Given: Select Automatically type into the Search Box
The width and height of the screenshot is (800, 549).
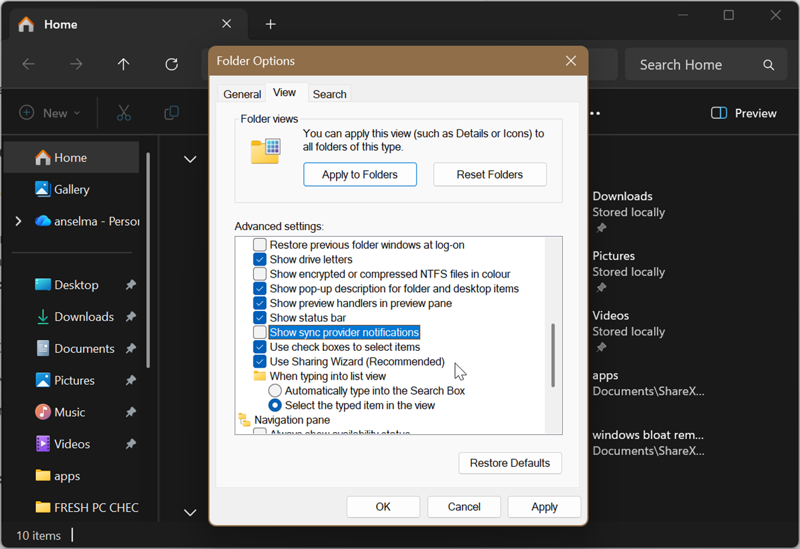Looking at the screenshot, I should point(275,391).
